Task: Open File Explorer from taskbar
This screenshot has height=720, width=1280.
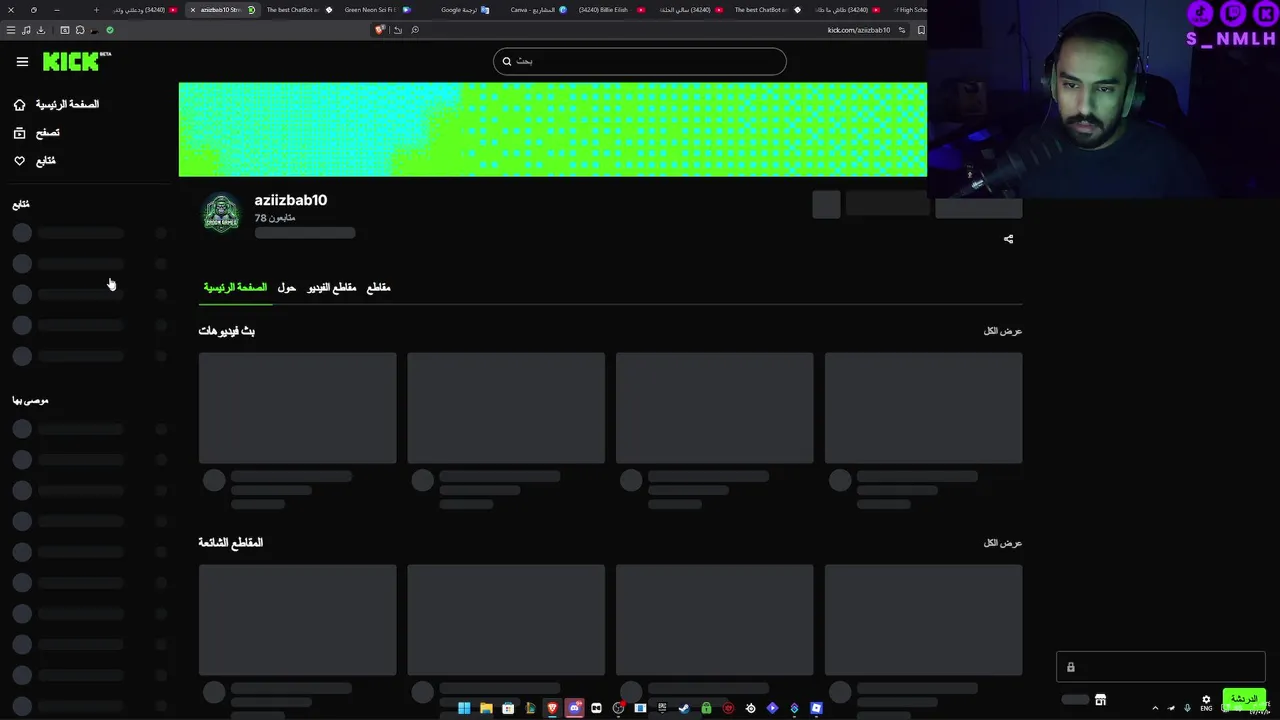Action: coord(486,708)
